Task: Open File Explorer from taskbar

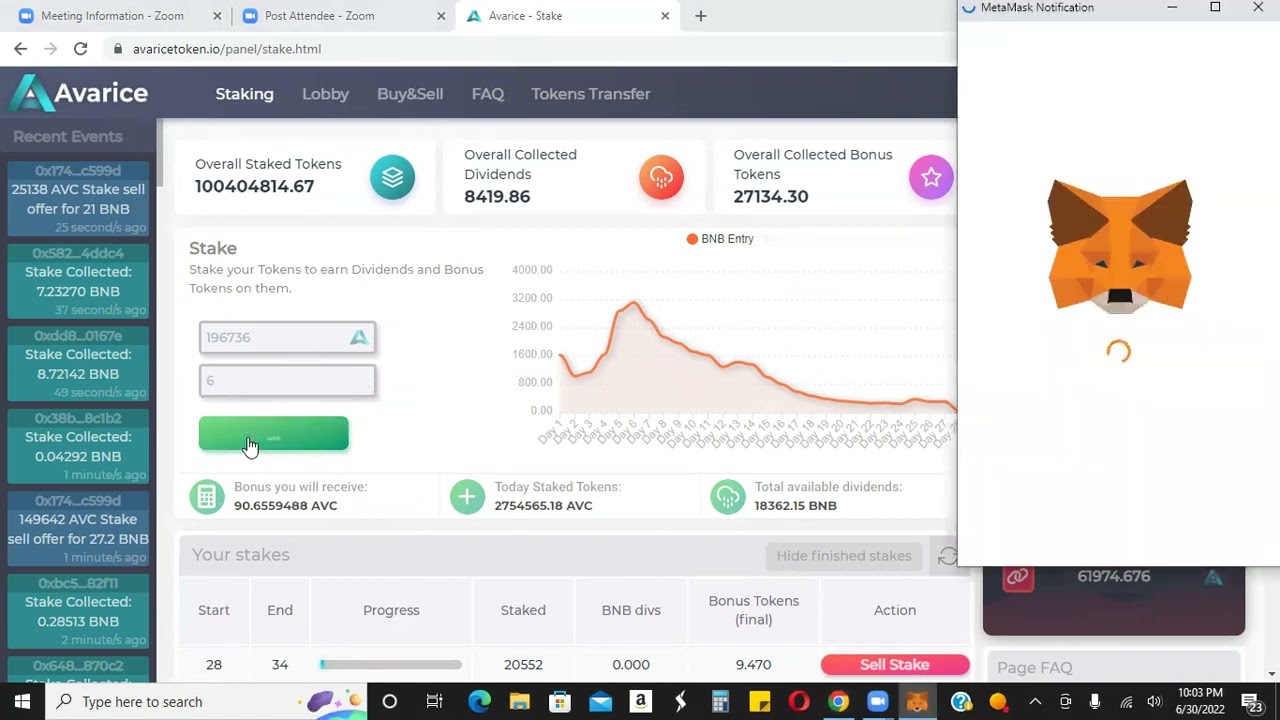Action: pyautogui.click(x=519, y=701)
